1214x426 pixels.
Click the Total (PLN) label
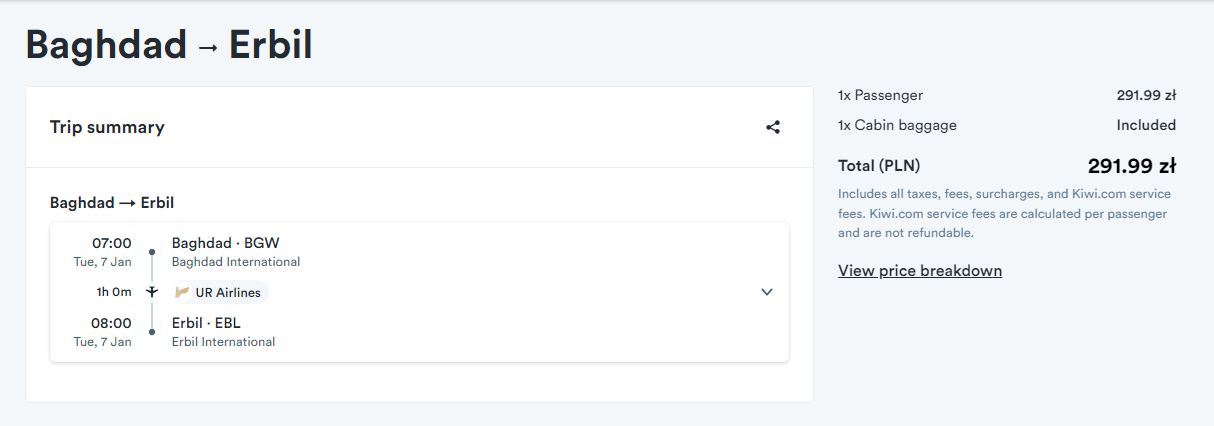(x=879, y=166)
